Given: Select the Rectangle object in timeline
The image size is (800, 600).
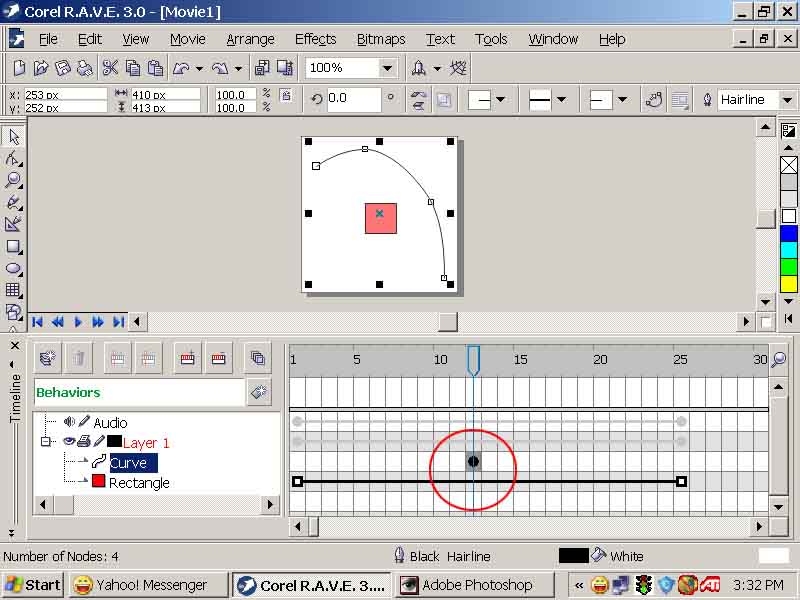Looking at the screenshot, I should coord(139,483).
